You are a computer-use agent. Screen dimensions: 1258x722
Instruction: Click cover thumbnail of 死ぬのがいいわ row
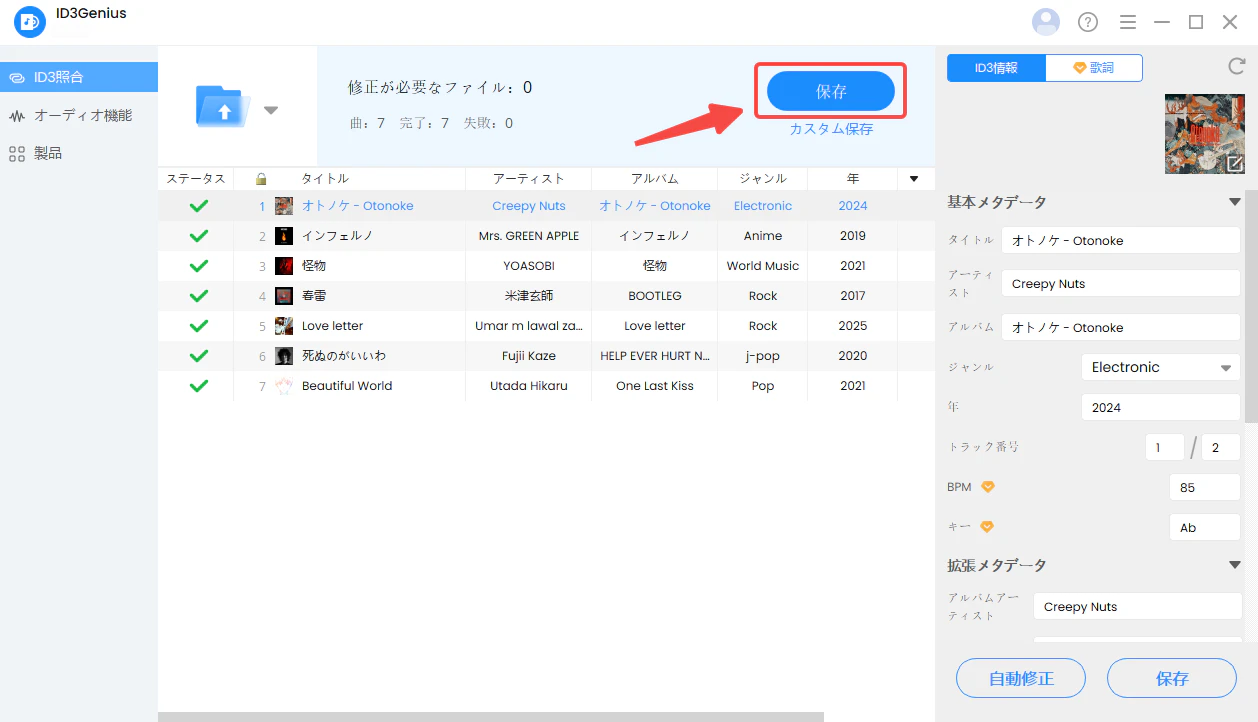coord(284,356)
